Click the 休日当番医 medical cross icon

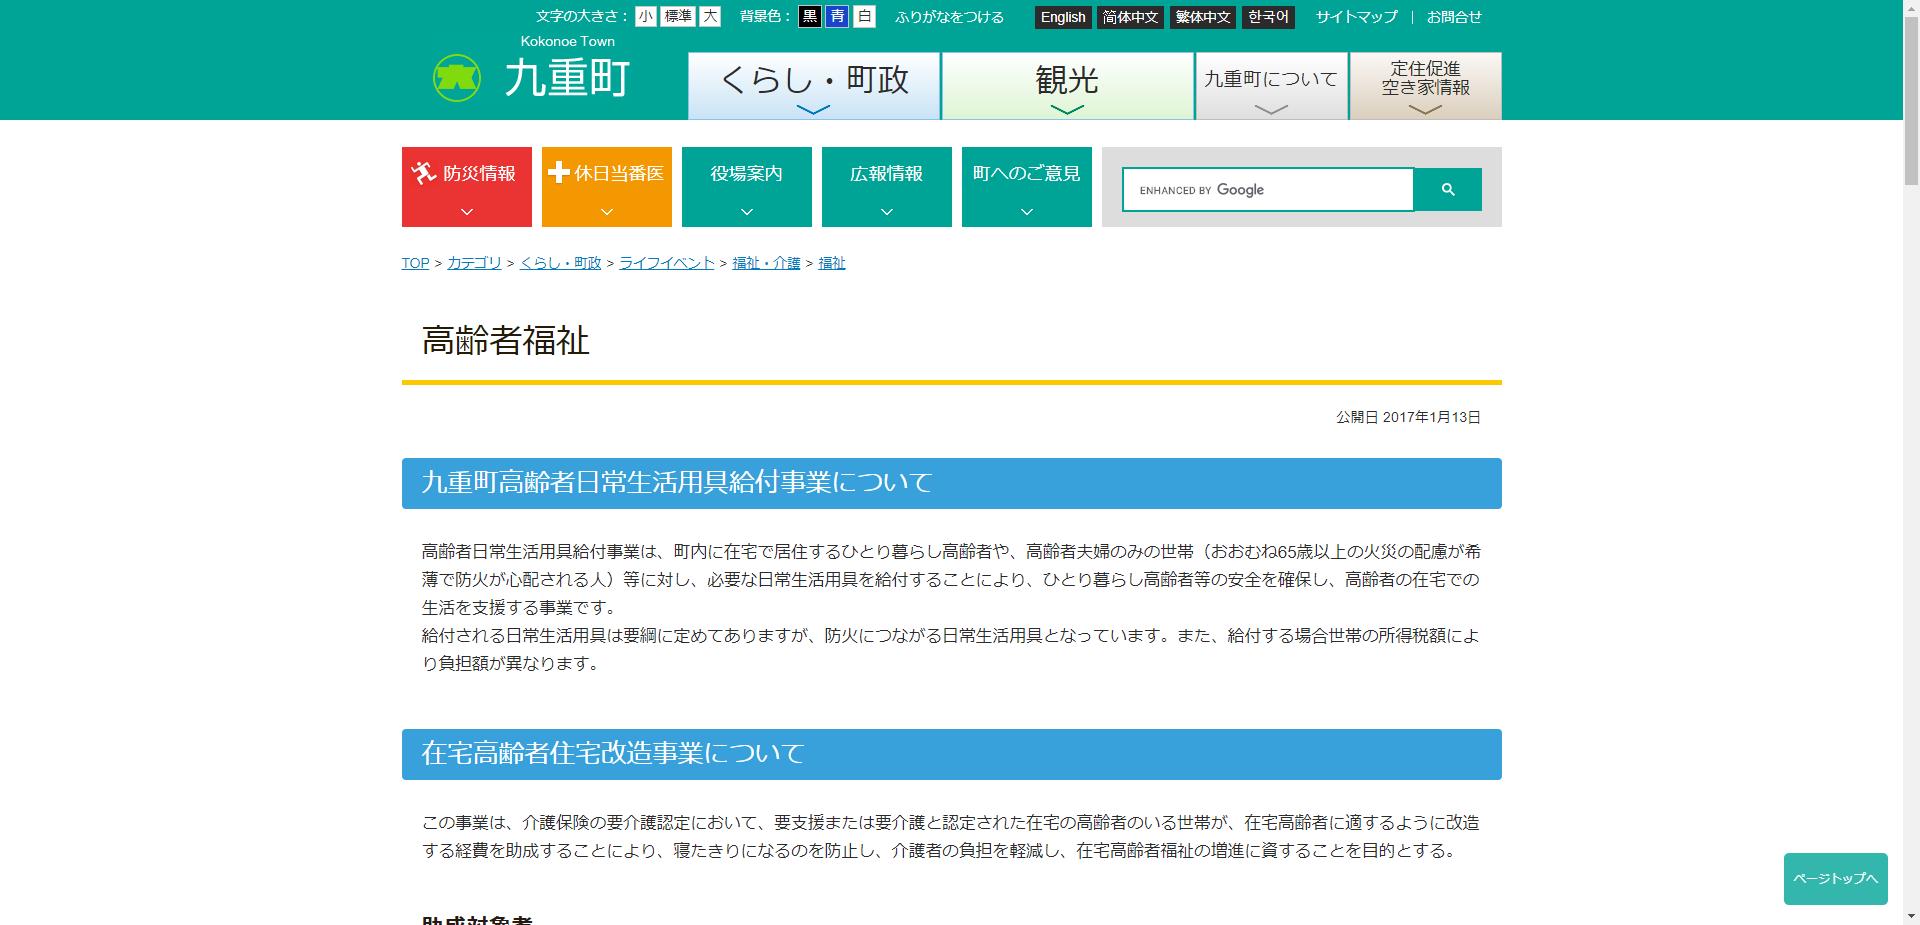coord(560,172)
